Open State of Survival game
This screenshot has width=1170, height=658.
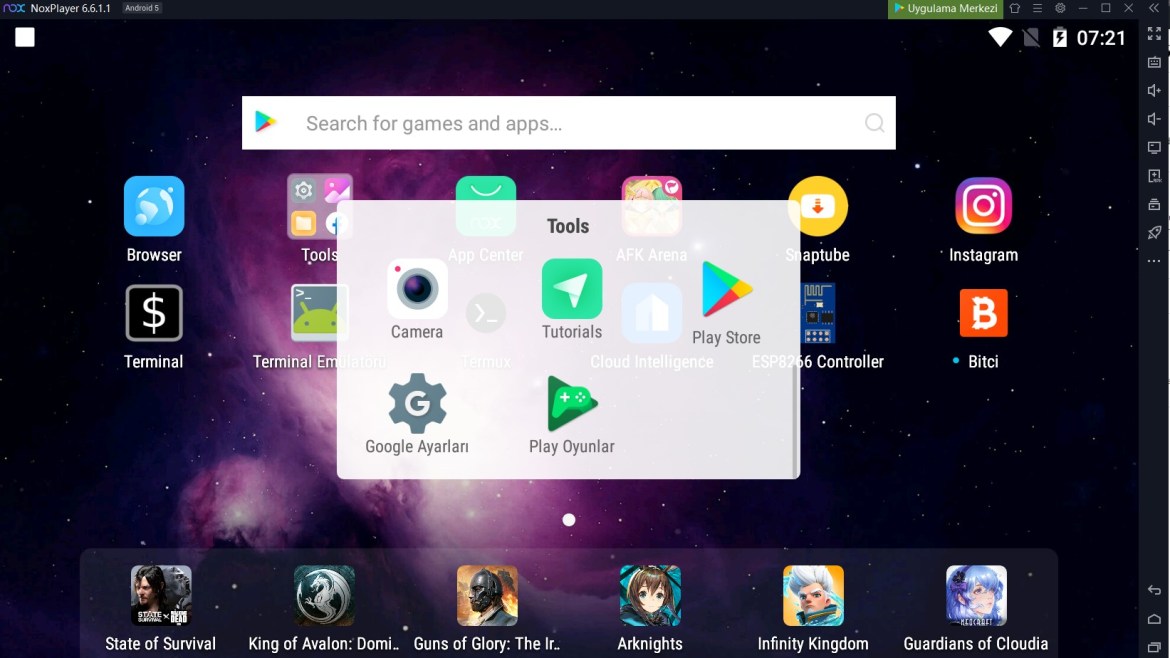pyautogui.click(x=161, y=596)
